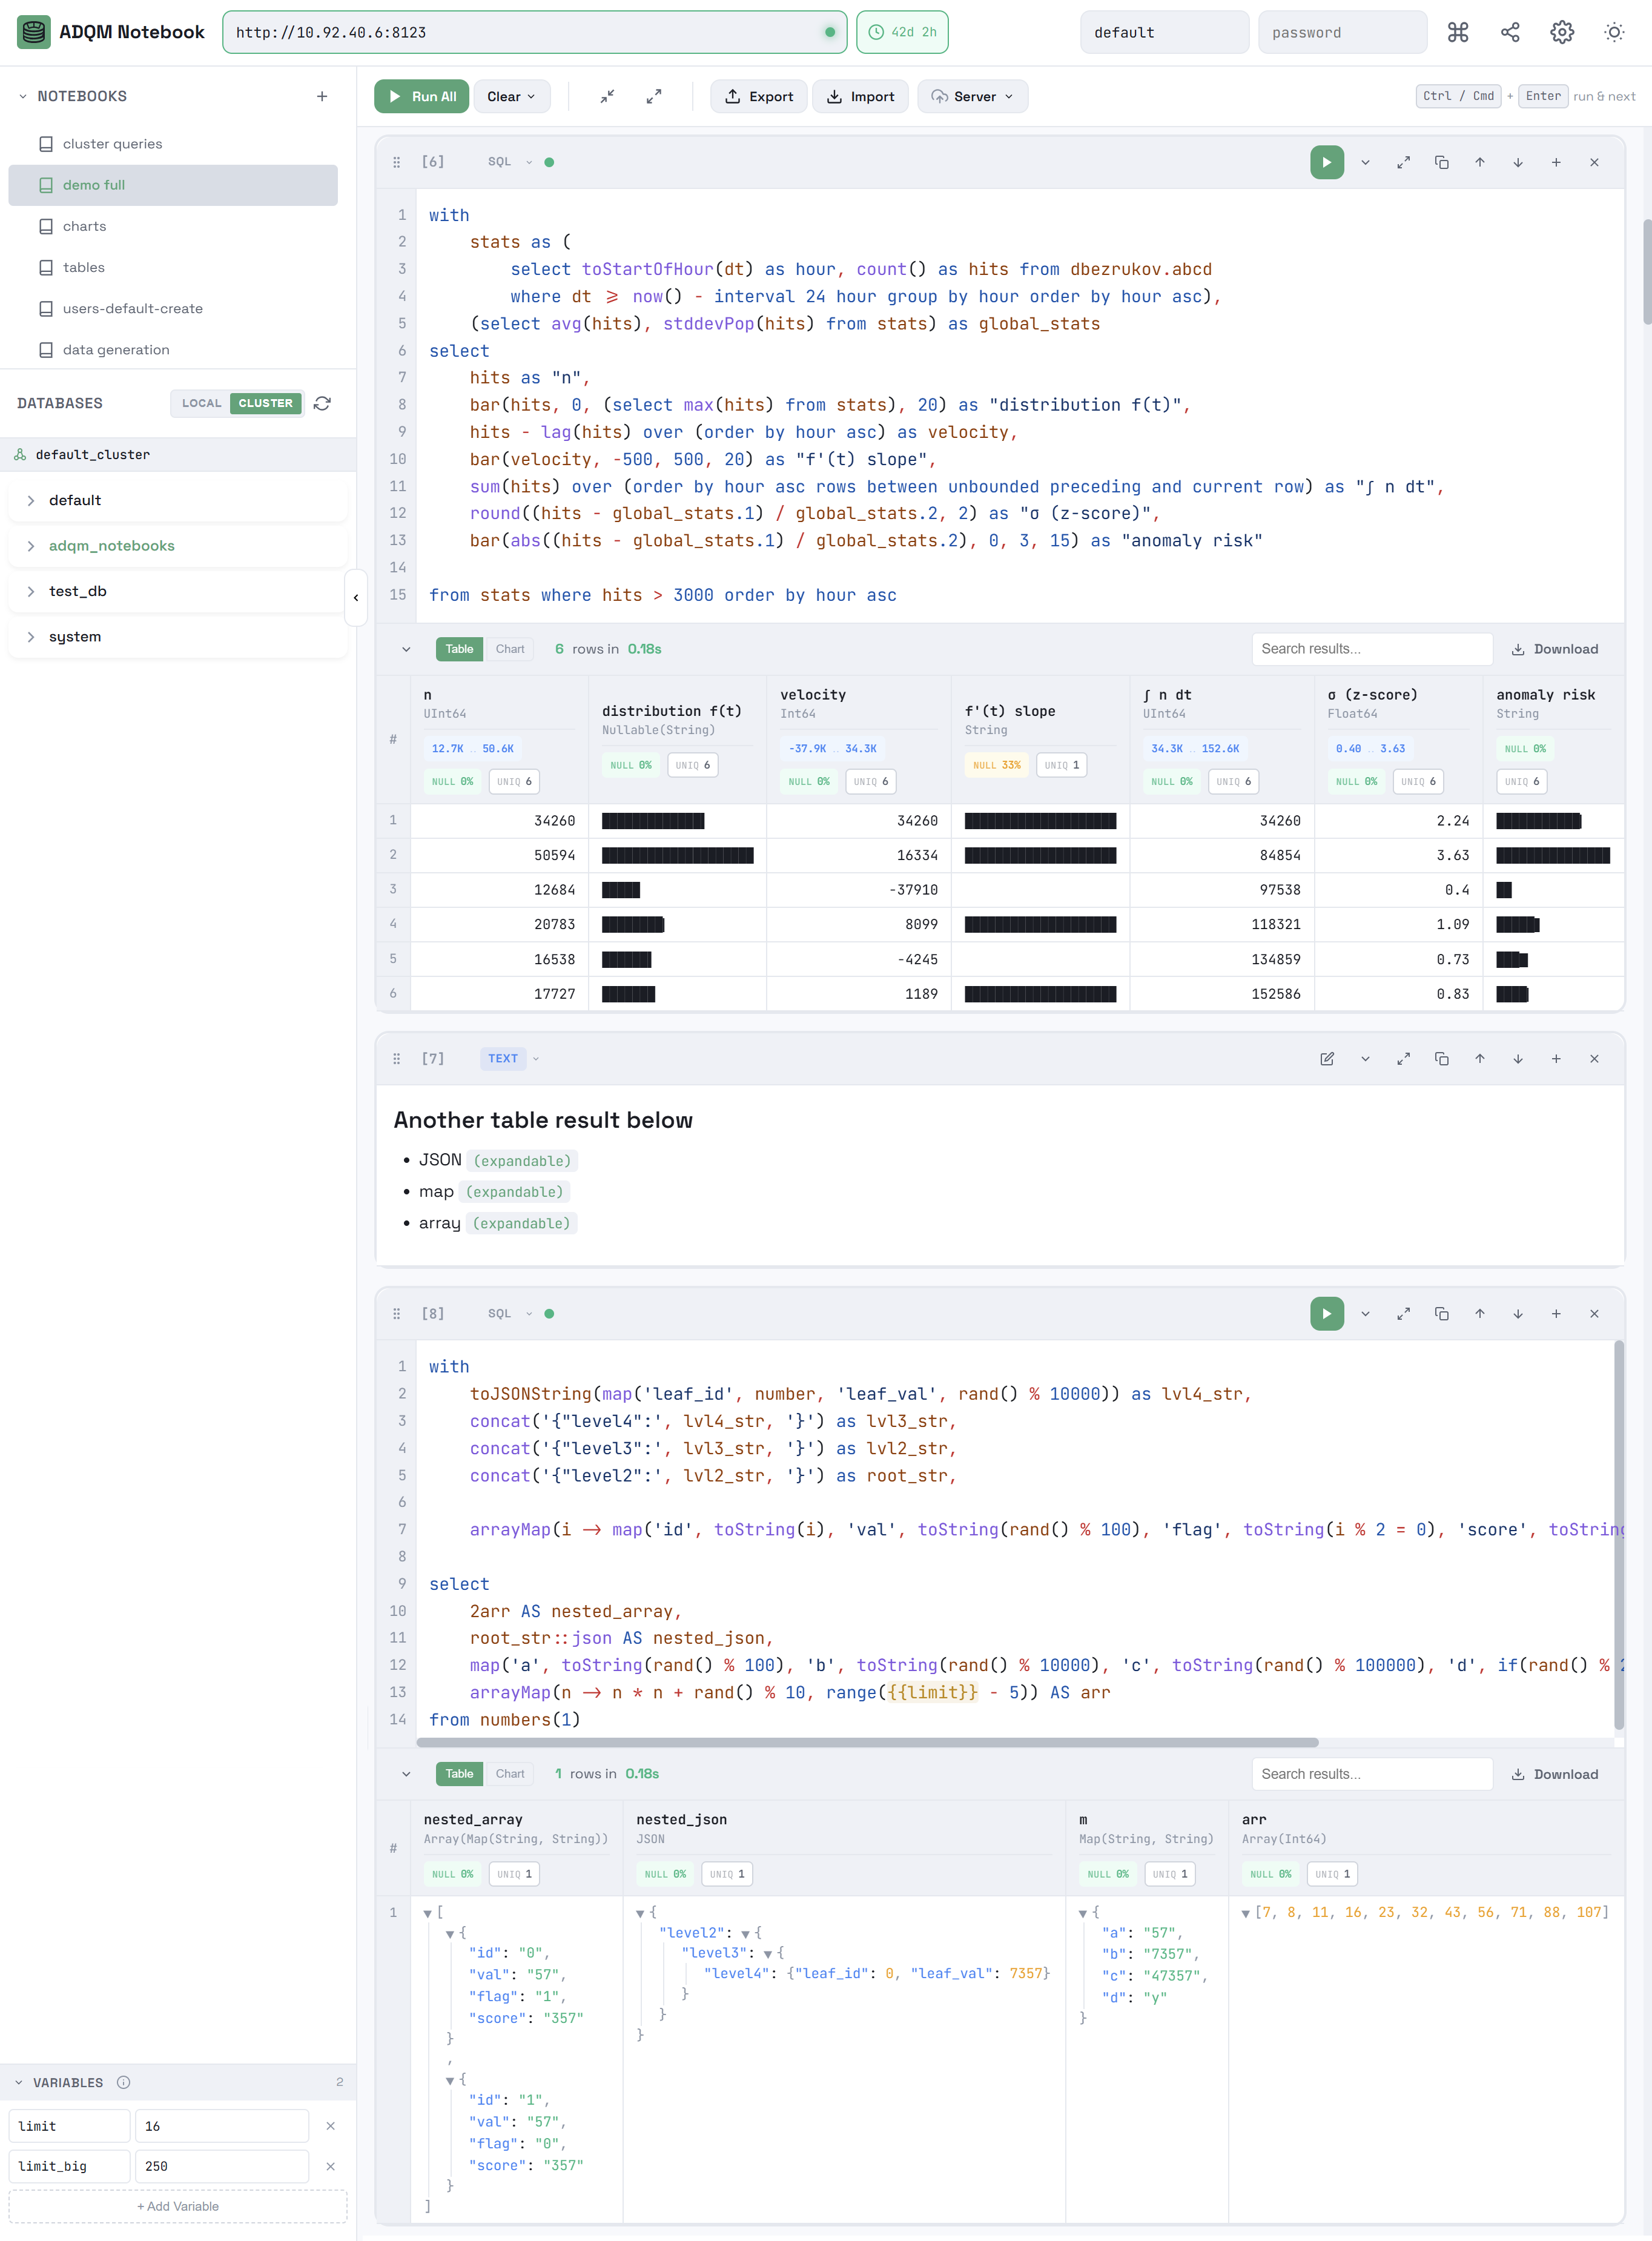Move cell [8] up
1652x2241 pixels.
pyautogui.click(x=1480, y=1313)
